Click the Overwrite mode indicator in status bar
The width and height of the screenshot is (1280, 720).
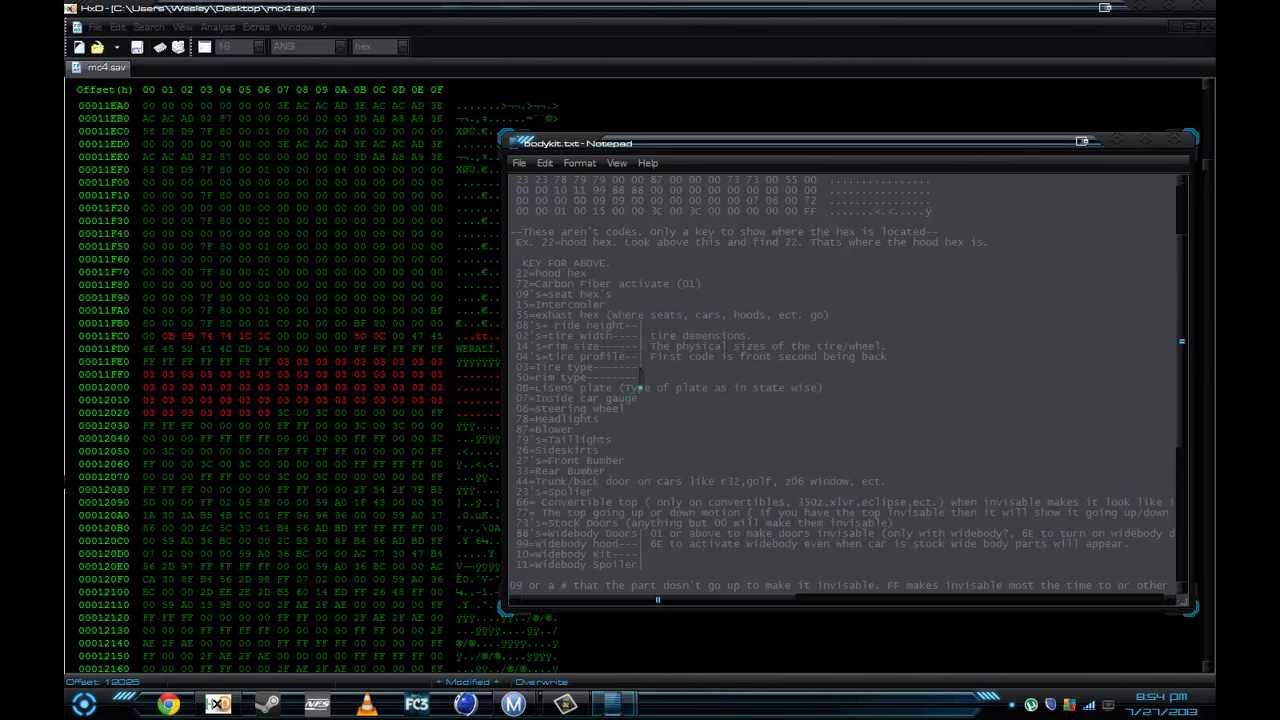(x=541, y=682)
